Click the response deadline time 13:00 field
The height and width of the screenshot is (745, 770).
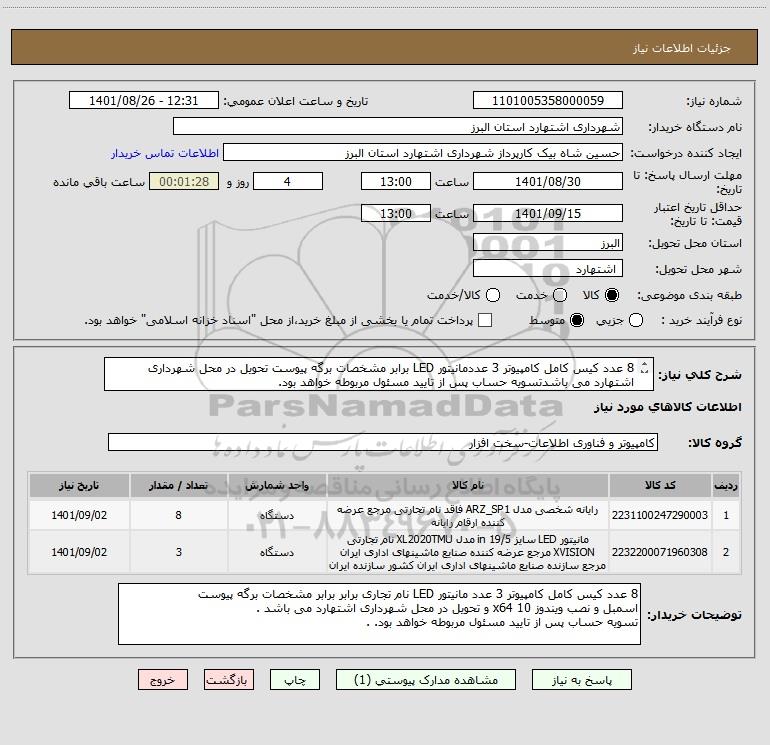(x=396, y=181)
